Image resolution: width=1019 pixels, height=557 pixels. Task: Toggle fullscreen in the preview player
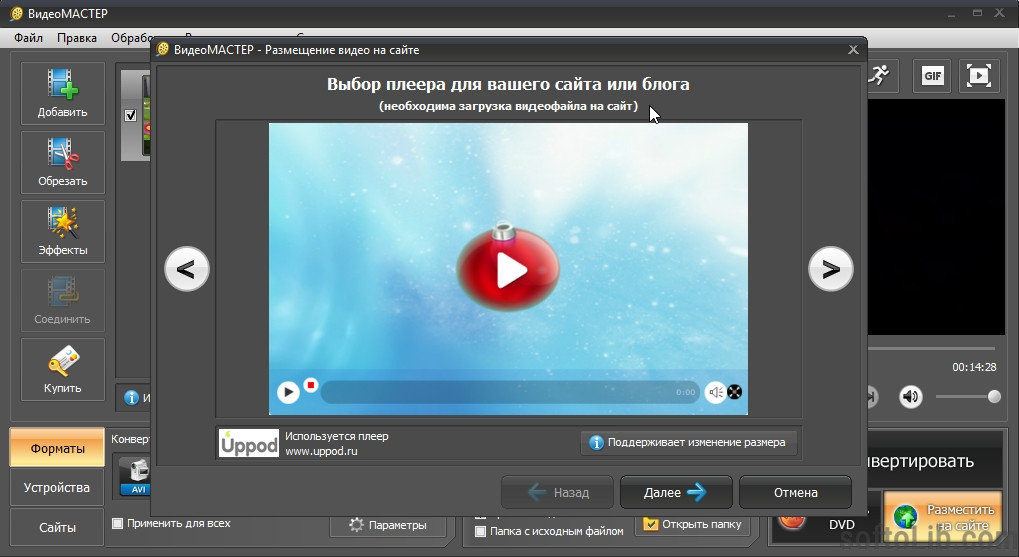click(x=734, y=392)
